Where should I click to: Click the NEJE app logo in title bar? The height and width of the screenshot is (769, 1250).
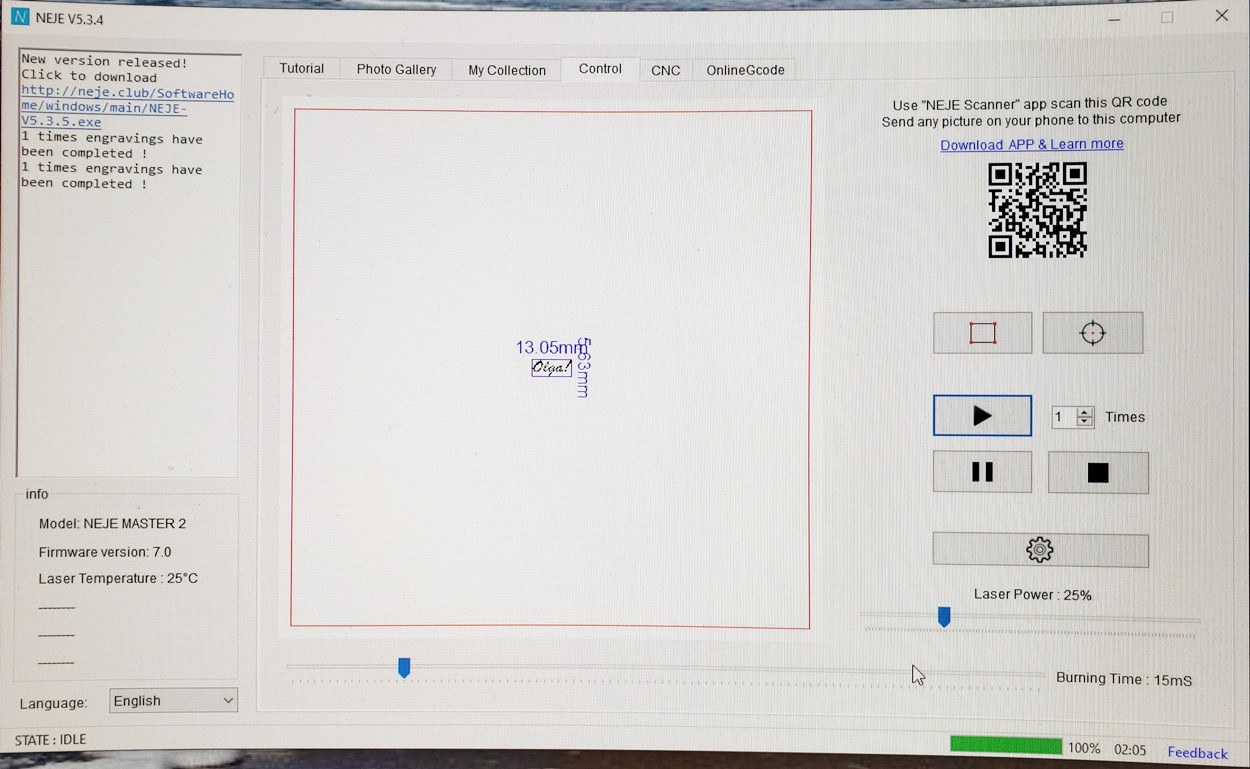(20, 18)
